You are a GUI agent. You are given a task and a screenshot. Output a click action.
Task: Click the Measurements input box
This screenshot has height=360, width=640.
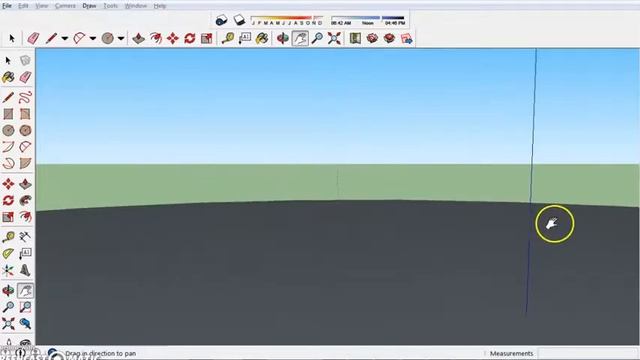(x=588, y=353)
